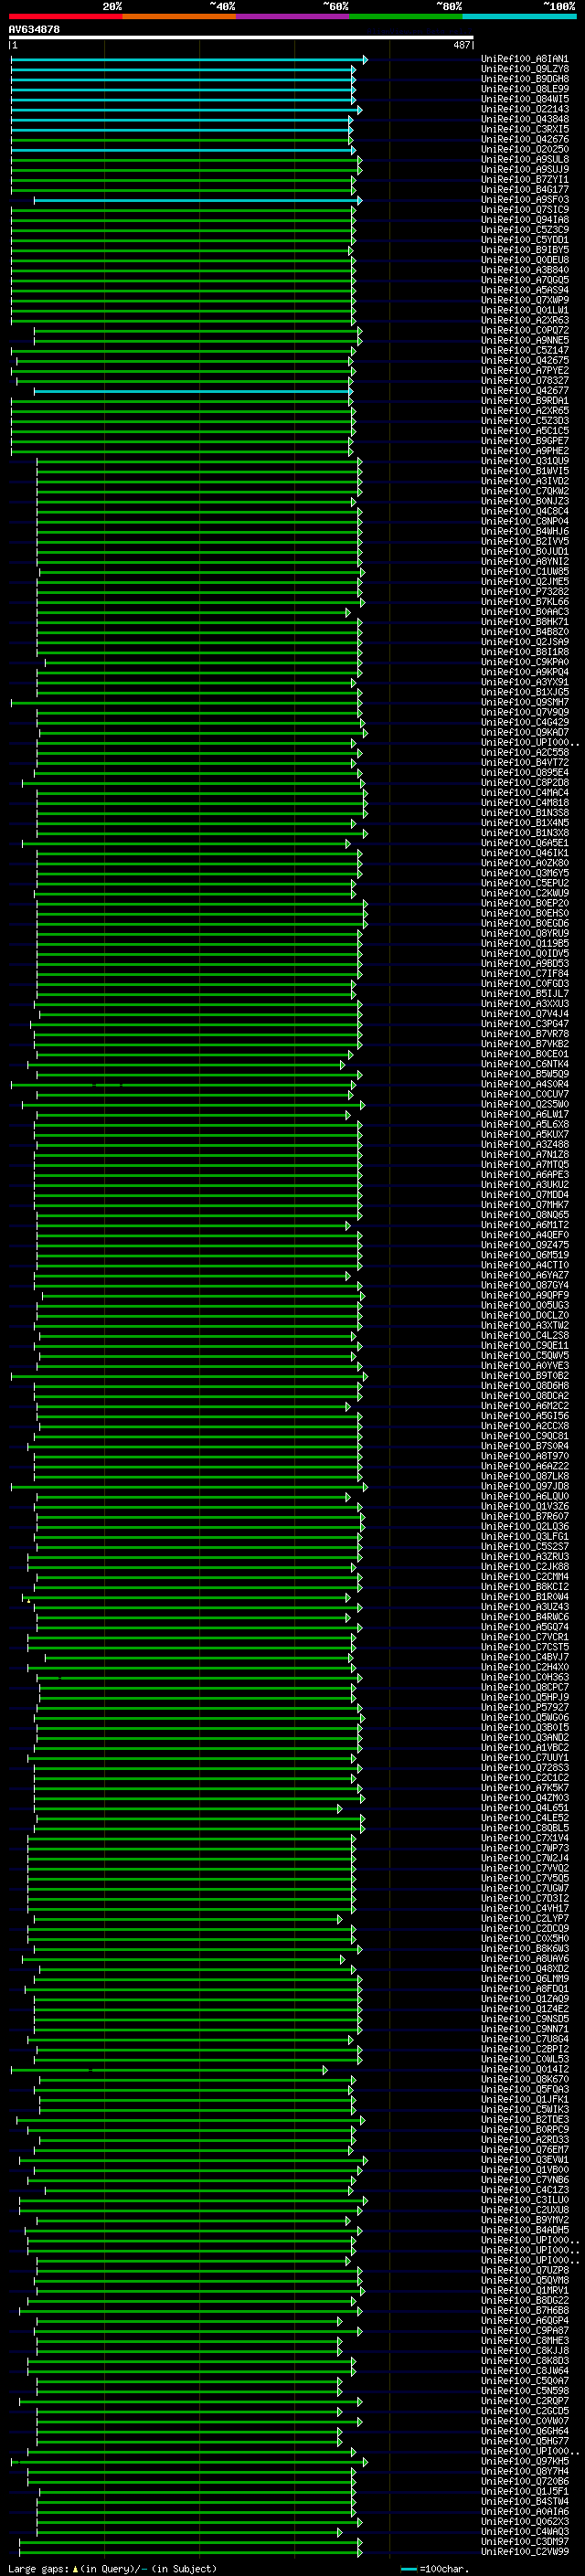Select the AV634878 query label
The image size is (585, 2576).
pyautogui.click(x=34, y=29)
